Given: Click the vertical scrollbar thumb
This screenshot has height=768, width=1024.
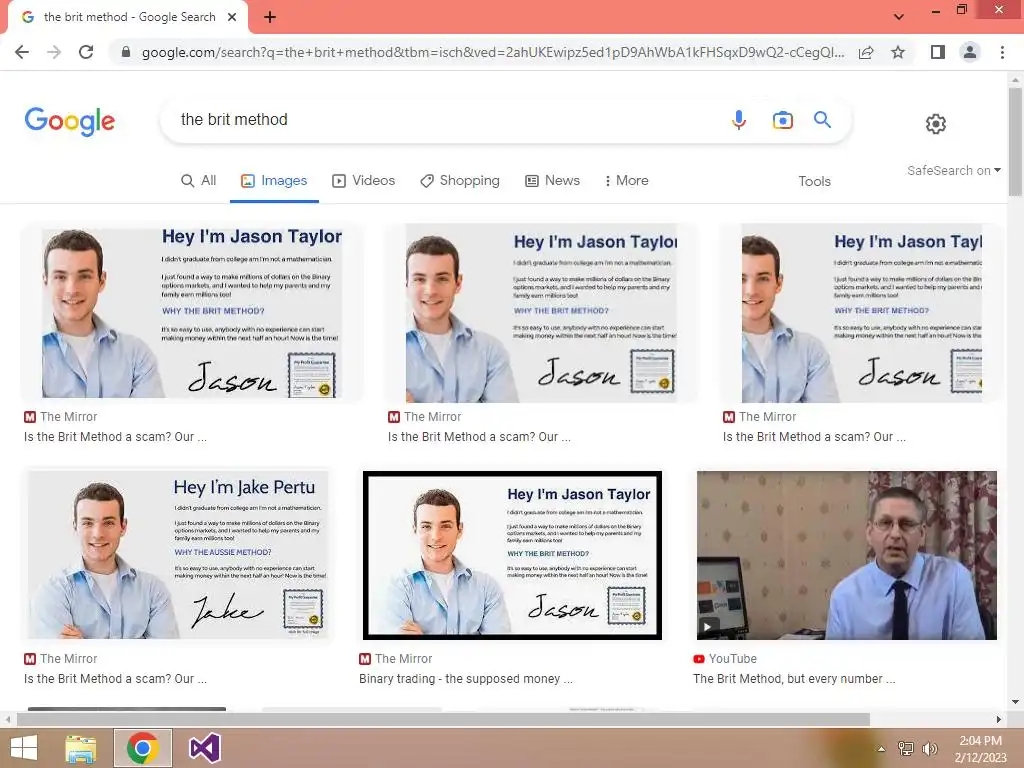Looking at the screenshot, I should [x=1015, y=140].
